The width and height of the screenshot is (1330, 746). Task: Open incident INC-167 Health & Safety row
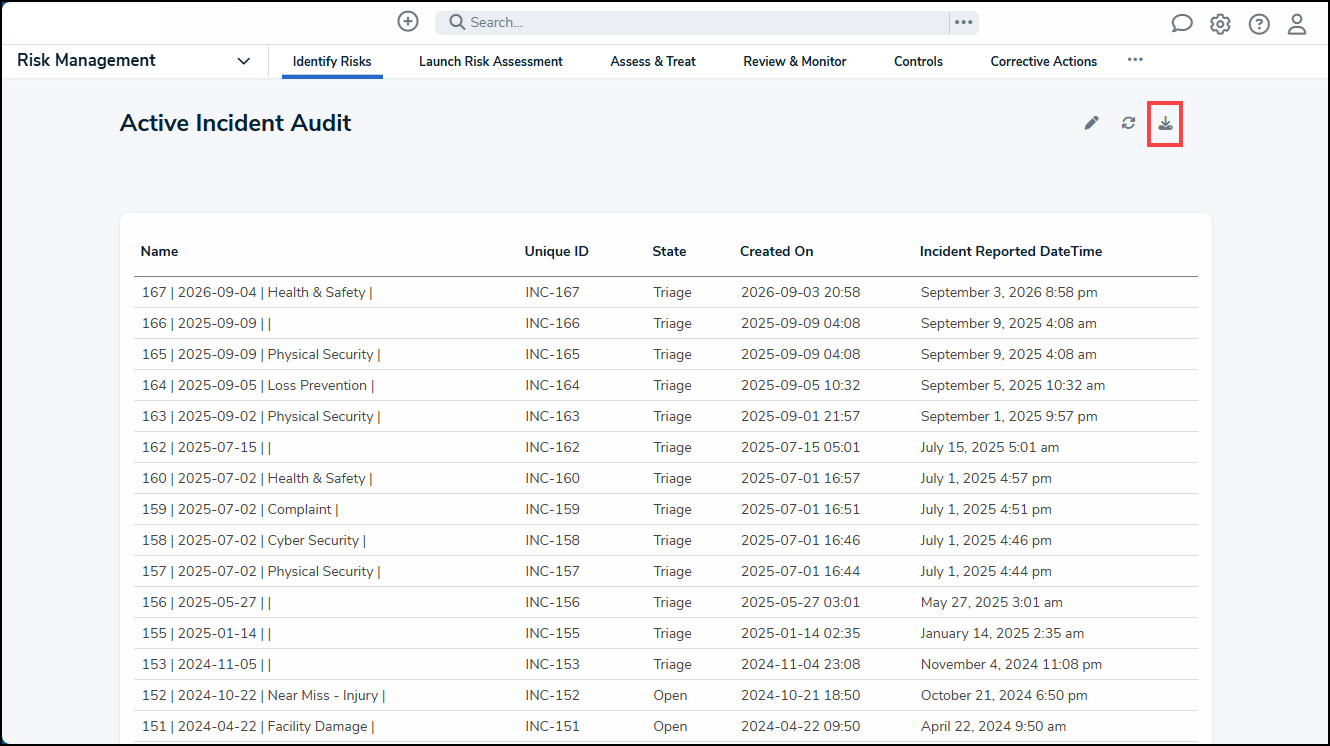tap(666, 293)
